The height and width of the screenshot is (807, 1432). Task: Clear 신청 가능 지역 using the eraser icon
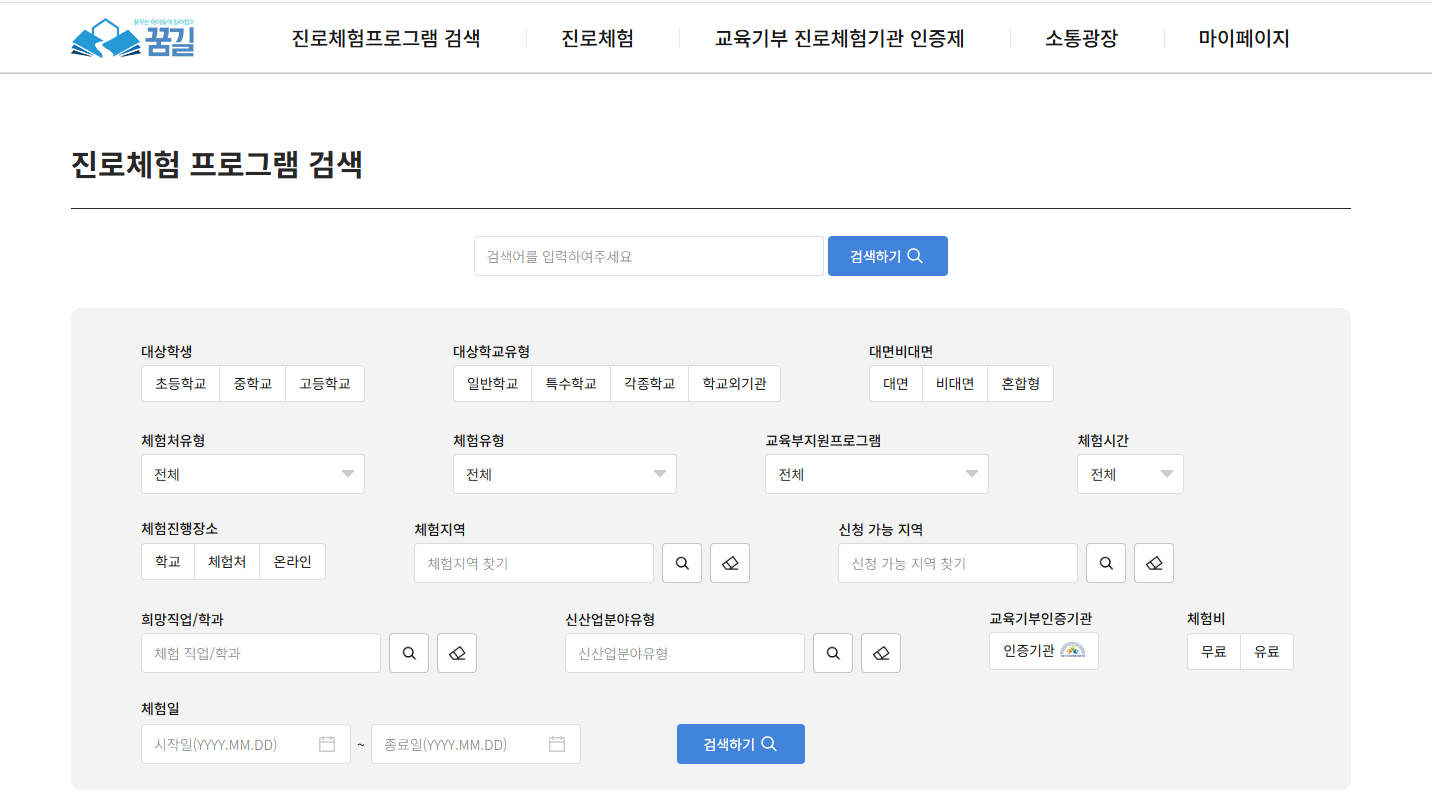[x=1153, y=562]
